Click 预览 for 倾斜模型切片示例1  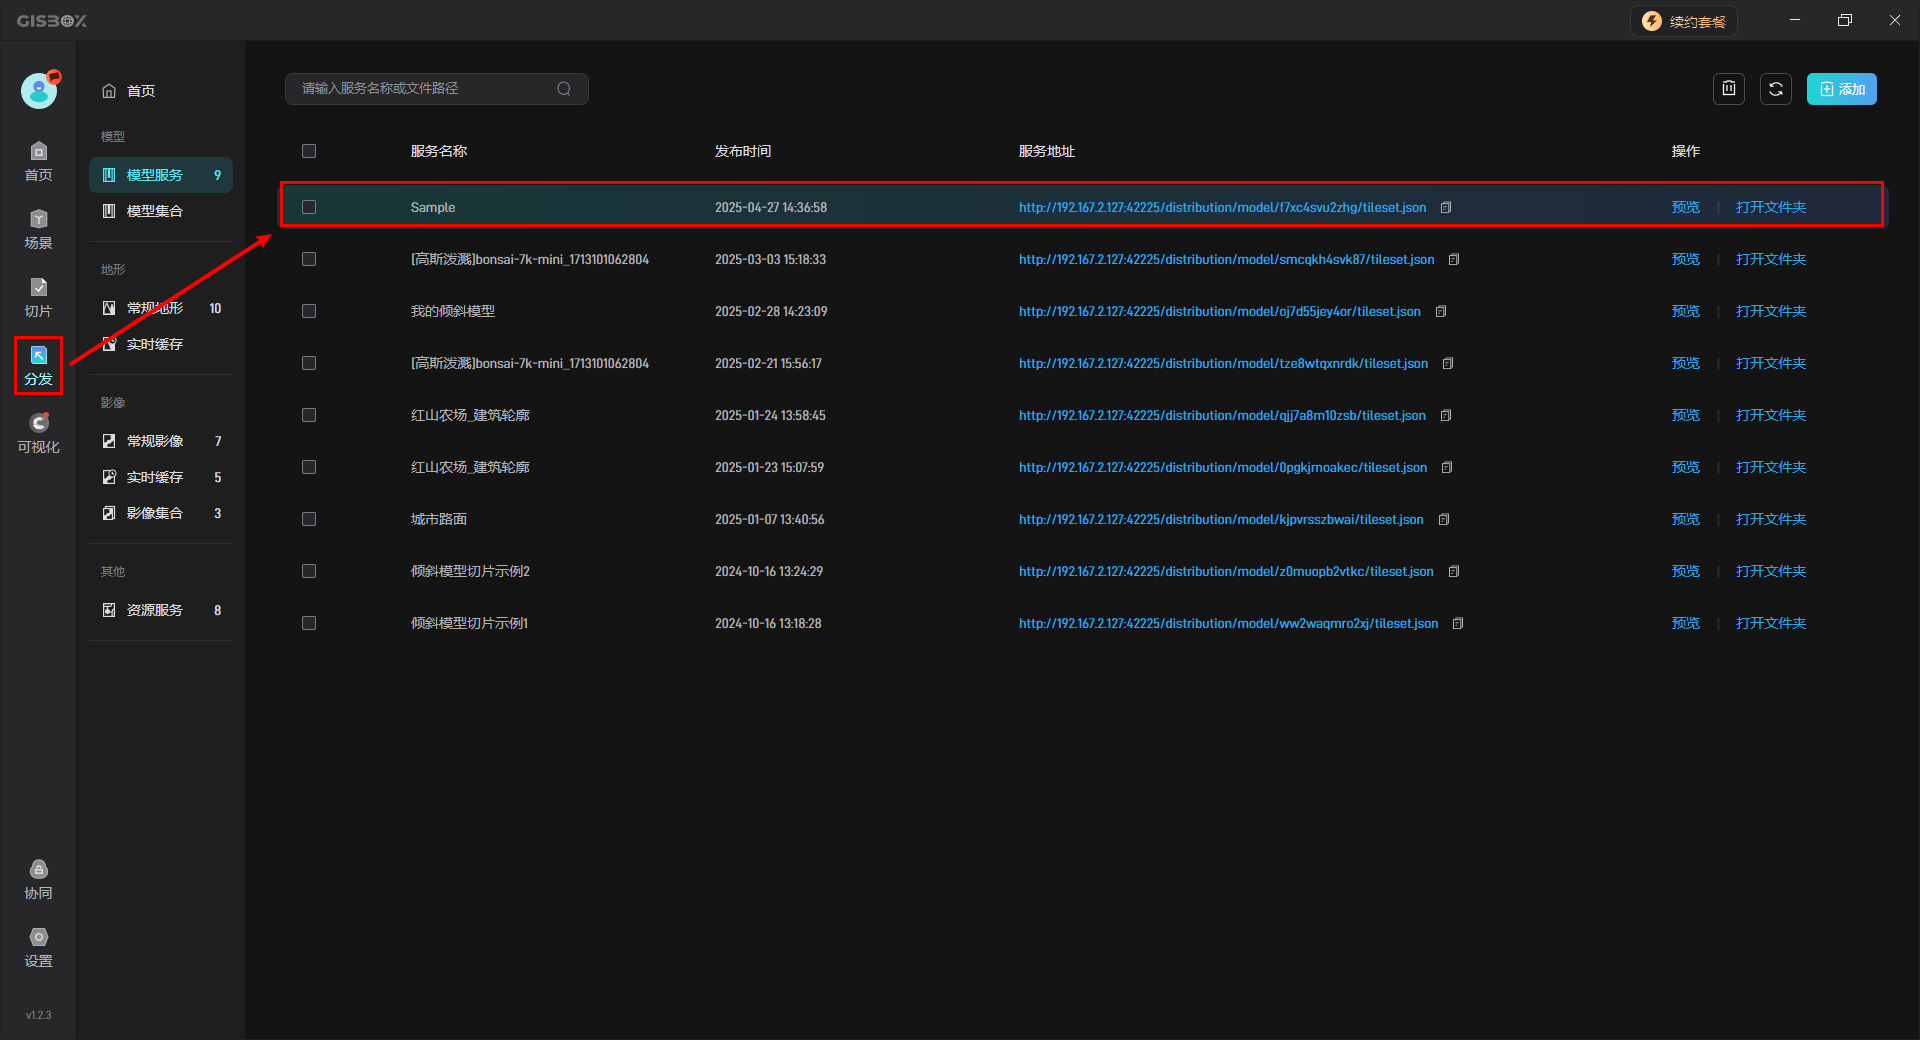point(1685,623)
